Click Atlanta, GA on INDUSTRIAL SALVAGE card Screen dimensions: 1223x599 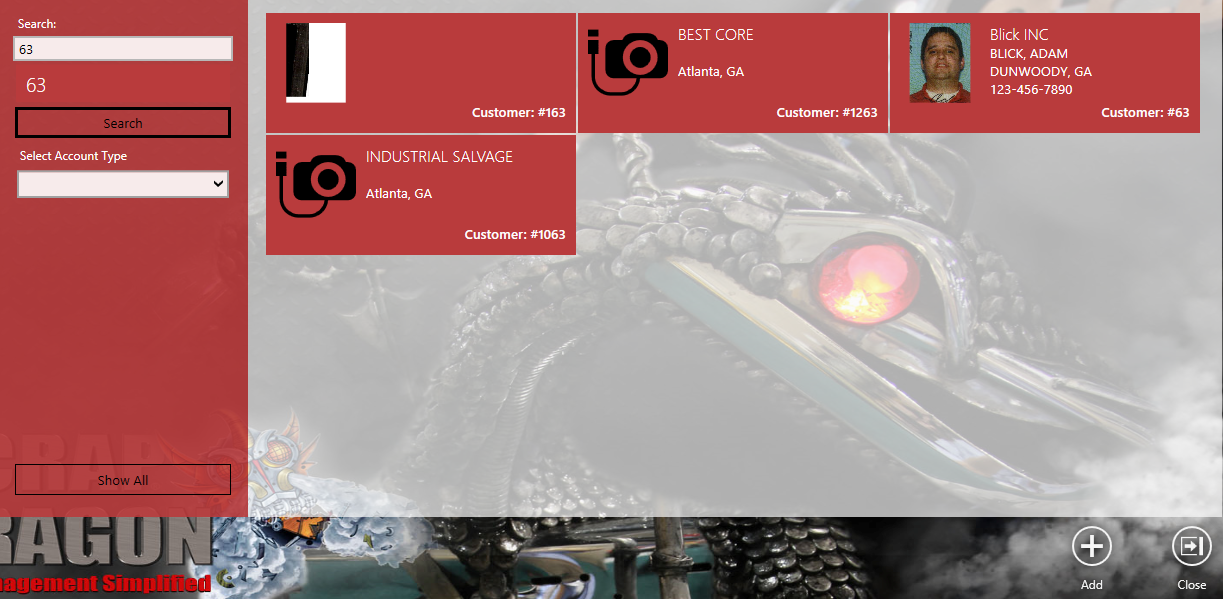tap(399, 194)
